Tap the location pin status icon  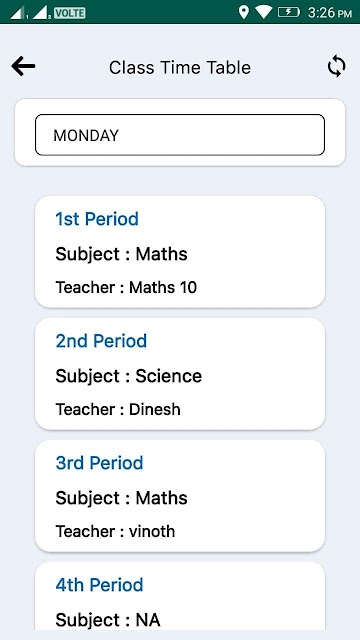click(244, 12)
